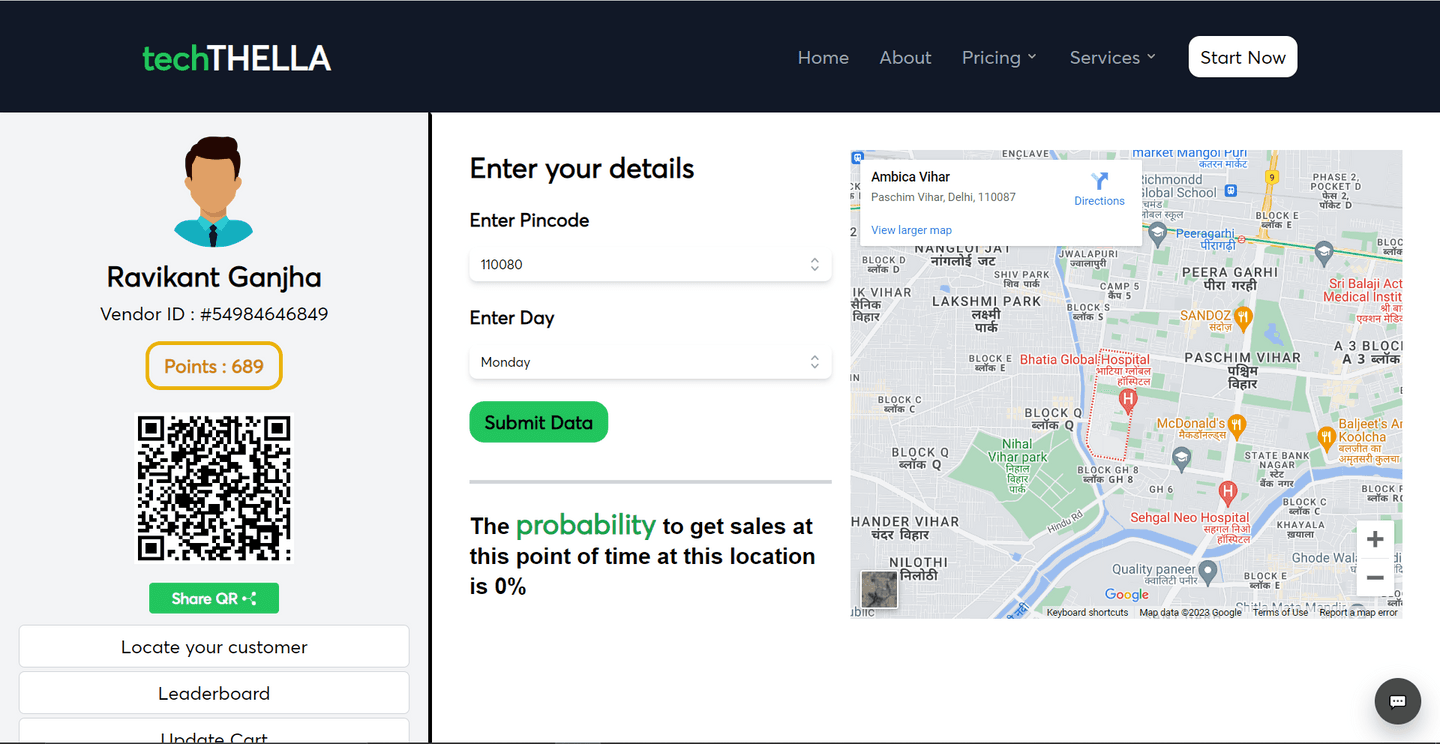Screen dimensions: 1440x744
Task: Open the Leaderboard option
Action: click(214, 693)
